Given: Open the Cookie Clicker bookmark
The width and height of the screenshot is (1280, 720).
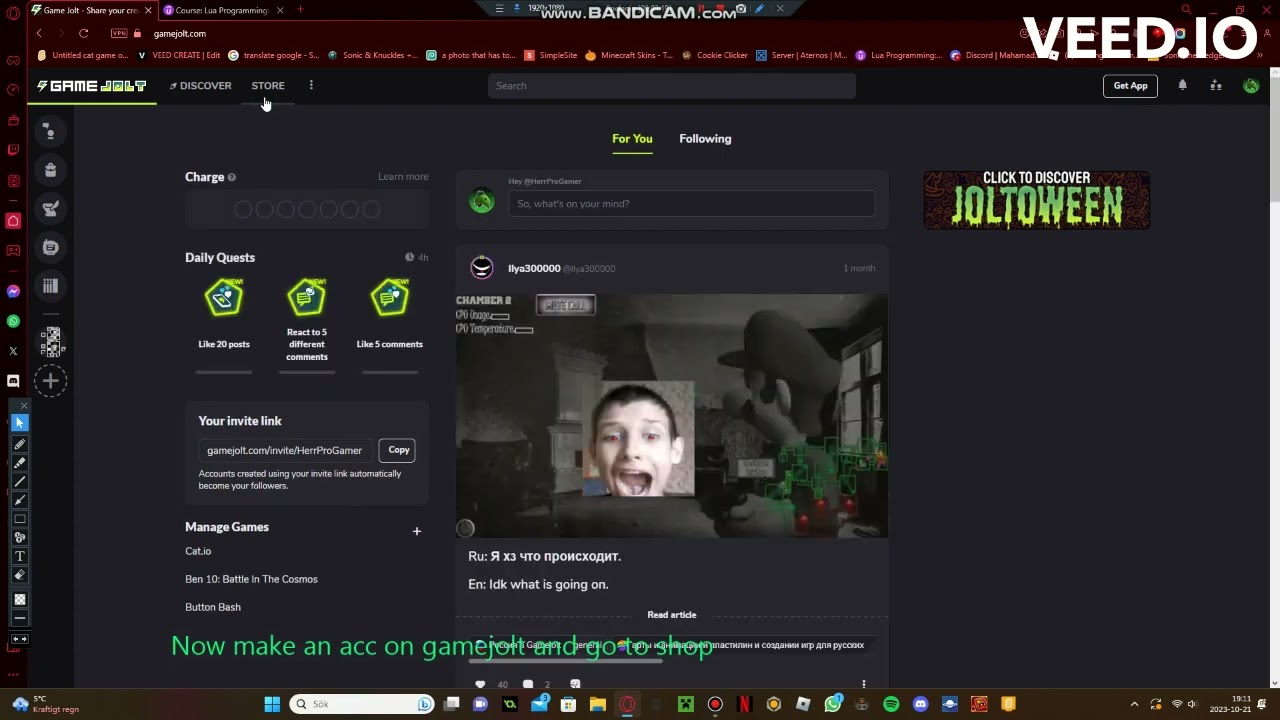Looking at the screenshot, I should click(x=715, y=55).
